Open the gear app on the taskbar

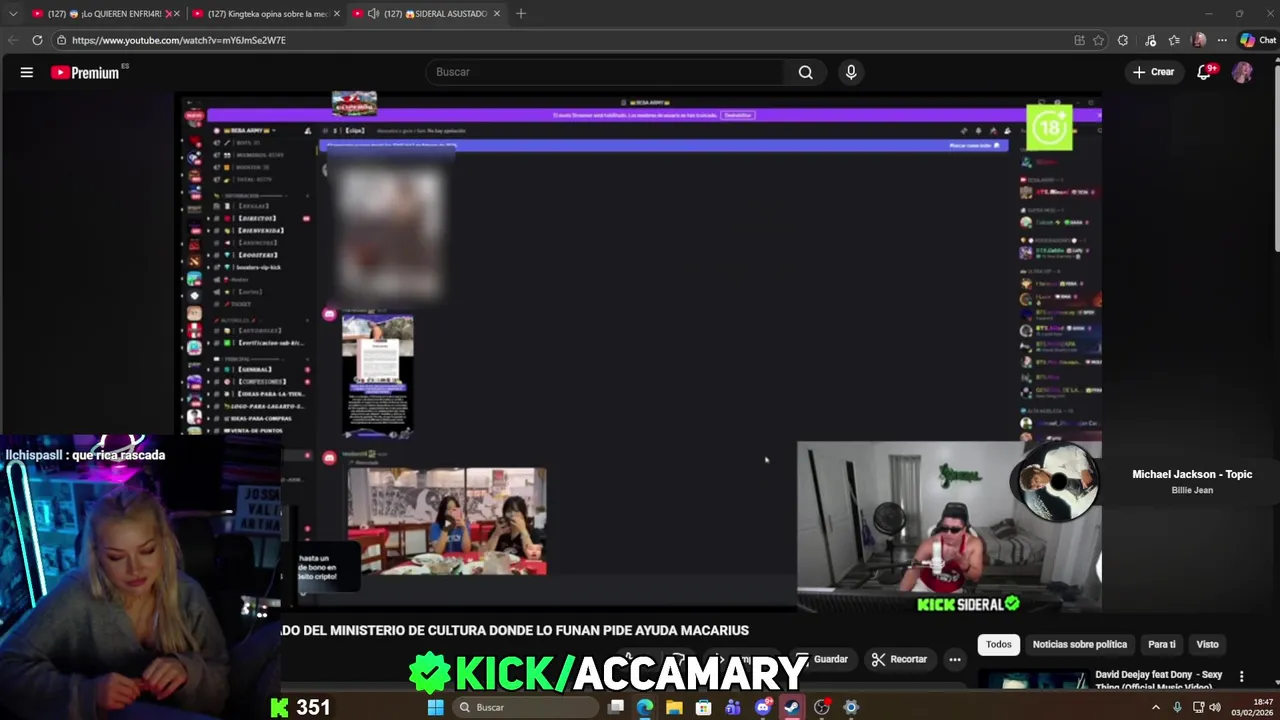click(851, 707)
